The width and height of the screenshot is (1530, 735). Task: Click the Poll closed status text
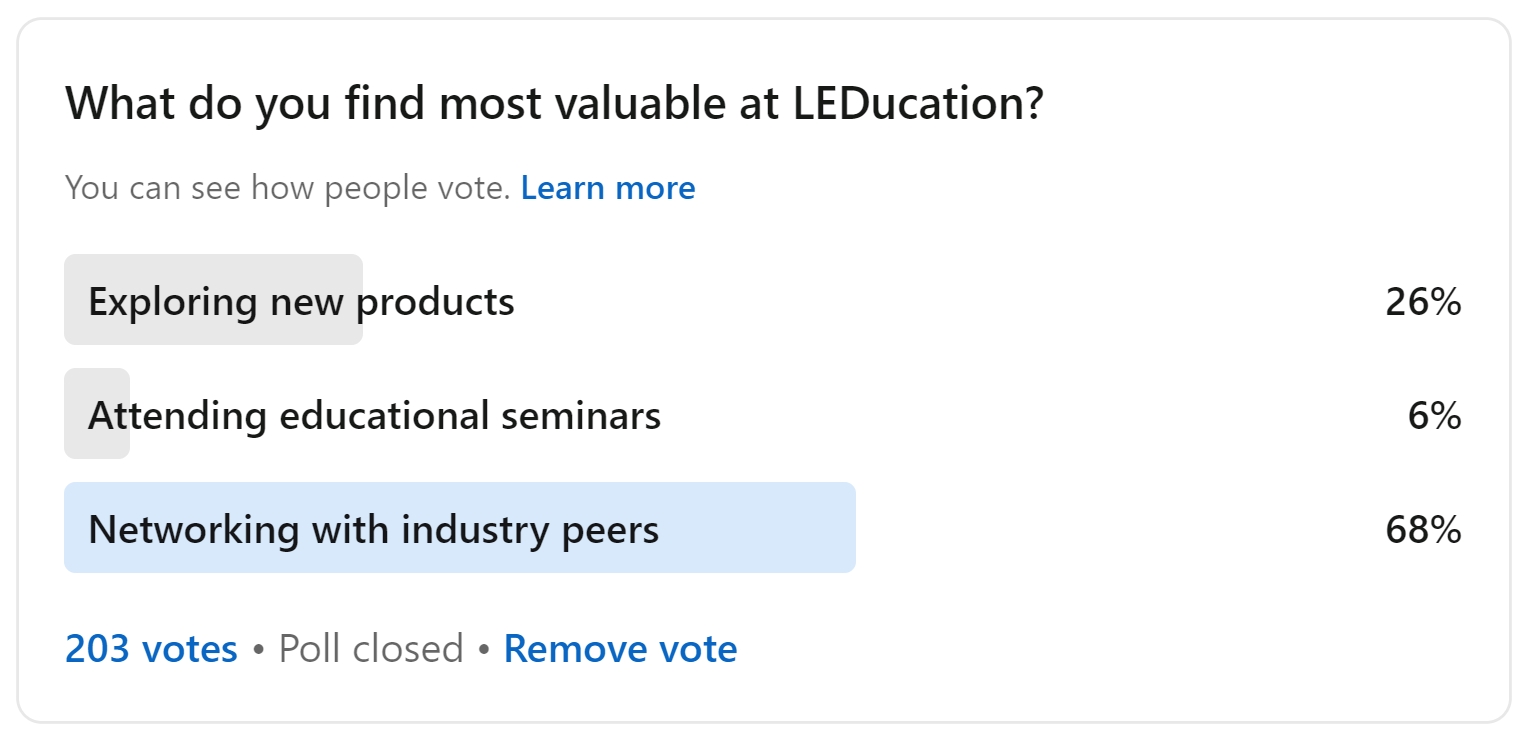click(x=370, y=649)
